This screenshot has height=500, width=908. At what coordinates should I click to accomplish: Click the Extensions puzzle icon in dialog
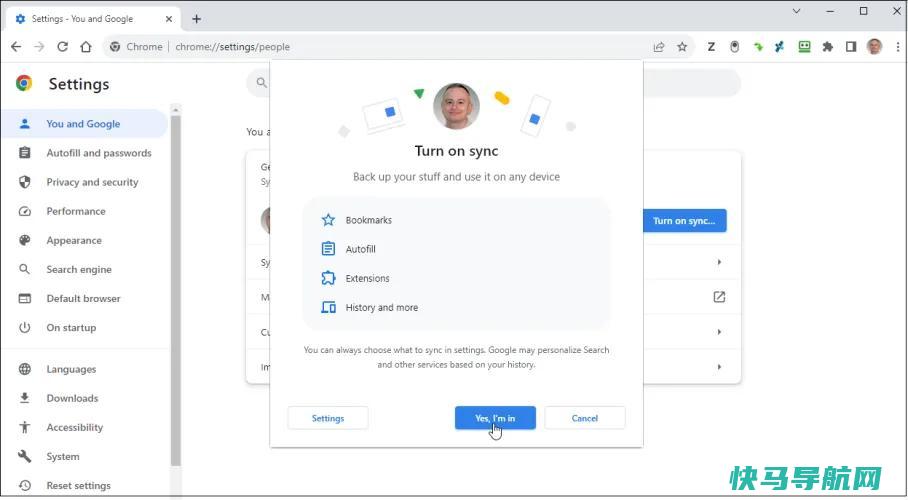click(328, 278)
